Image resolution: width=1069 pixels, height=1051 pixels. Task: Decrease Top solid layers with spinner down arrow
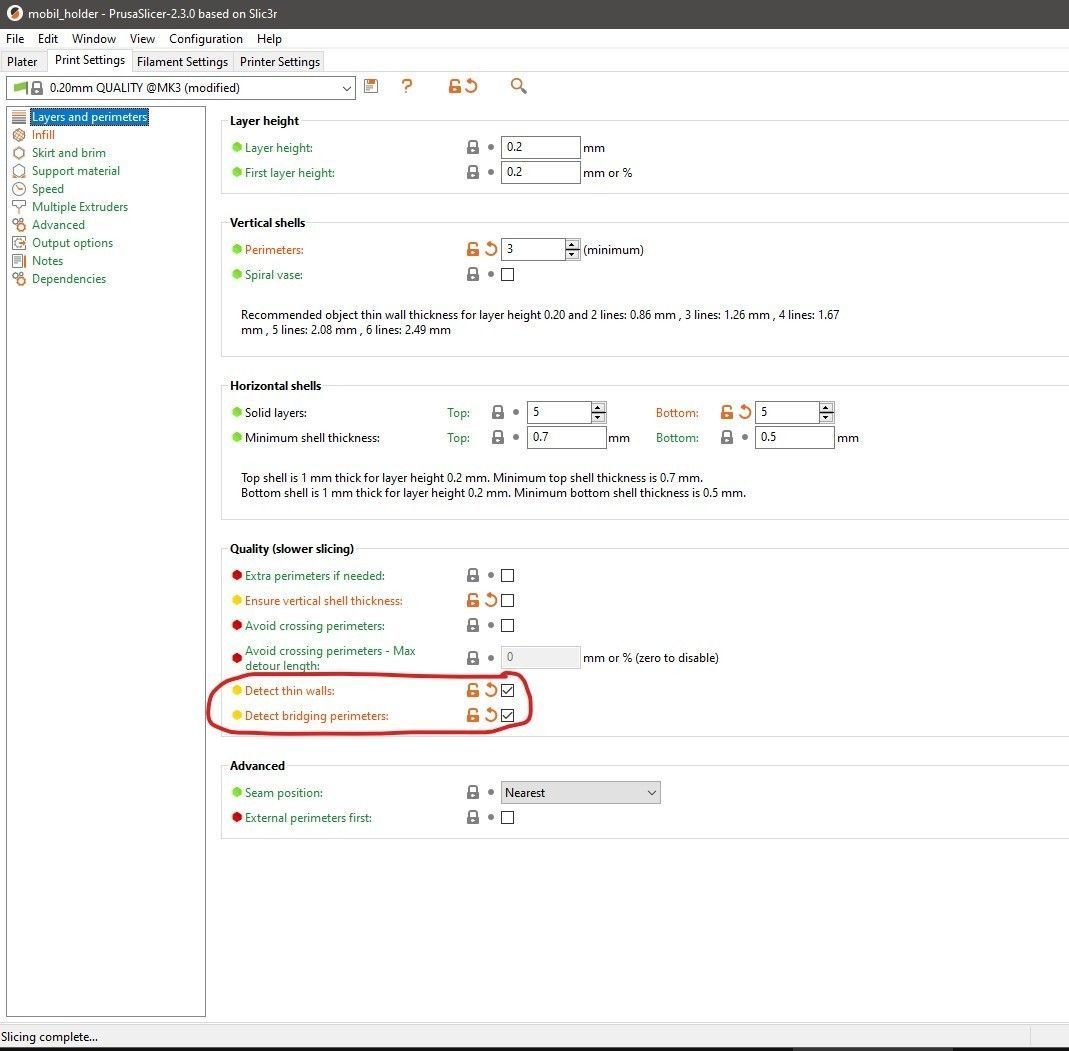(x=598, y=418)
